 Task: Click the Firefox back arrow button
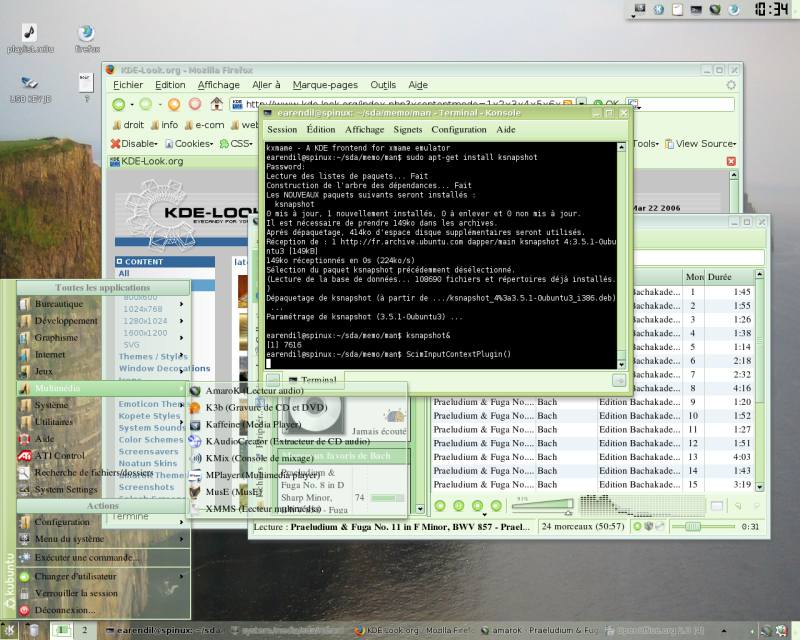pyautogui.click(x=119, y=104)
